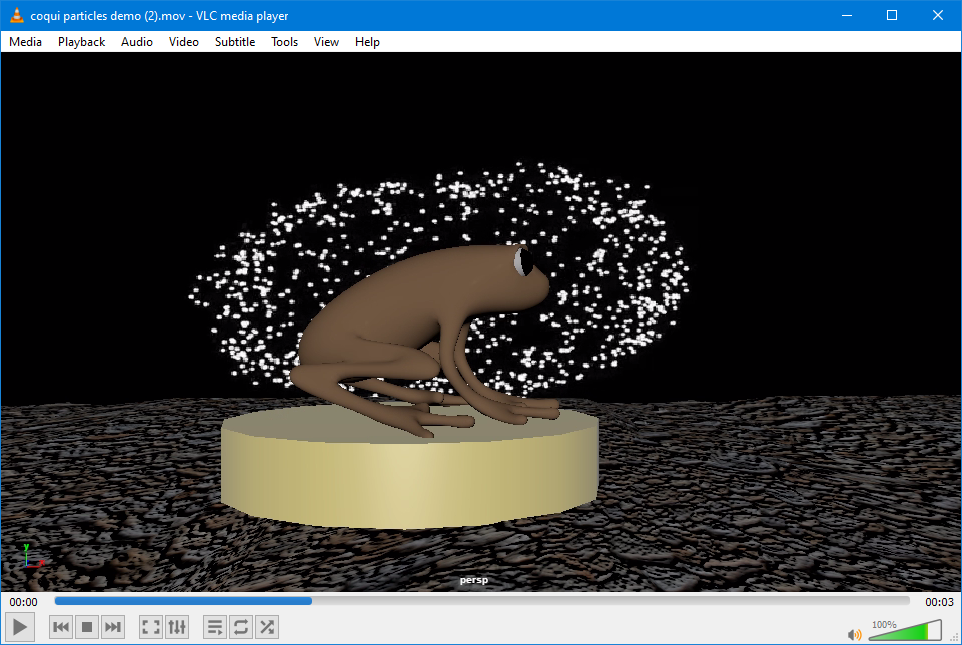Toggle random shuffle playback
The height and width of the screenshot is (645, 962).
click(x=267, y=627)
